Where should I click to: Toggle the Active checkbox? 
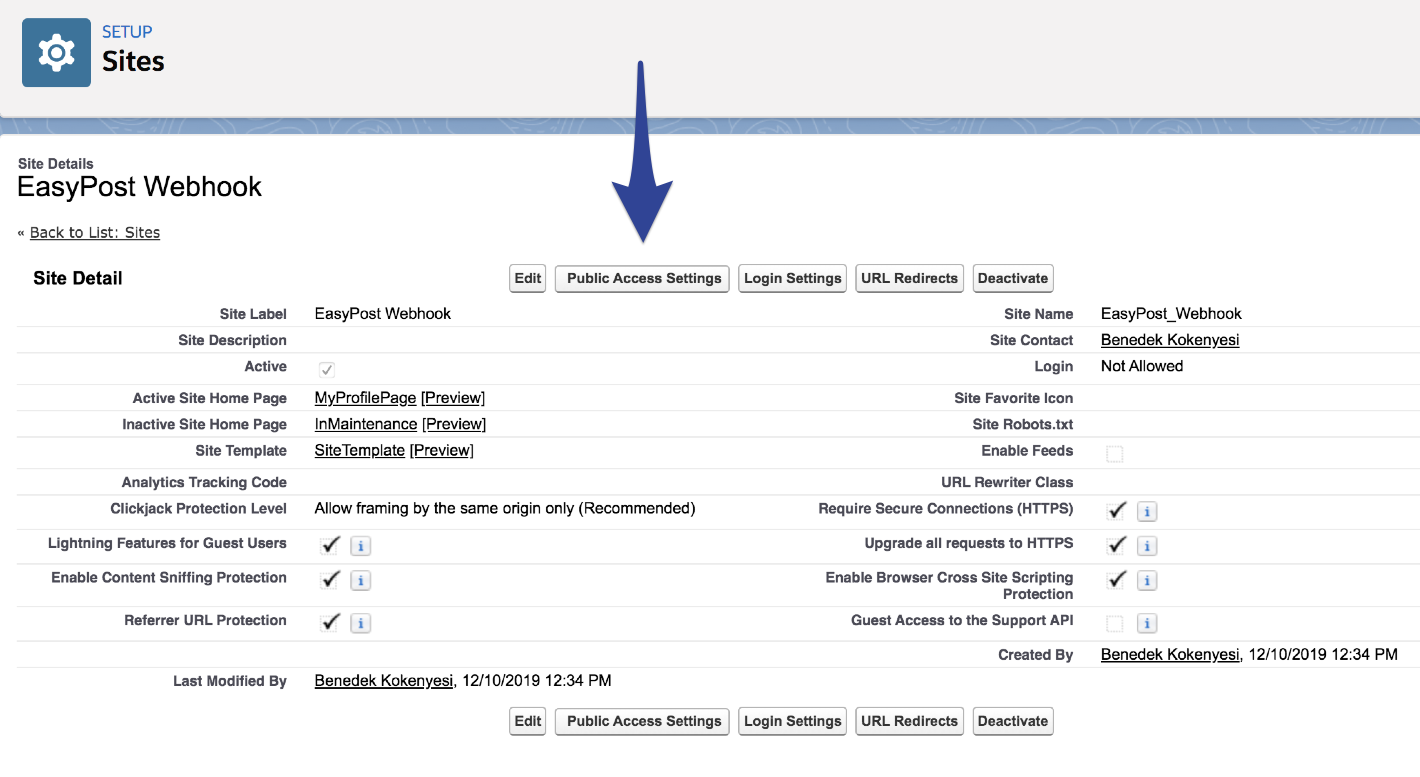327,369
